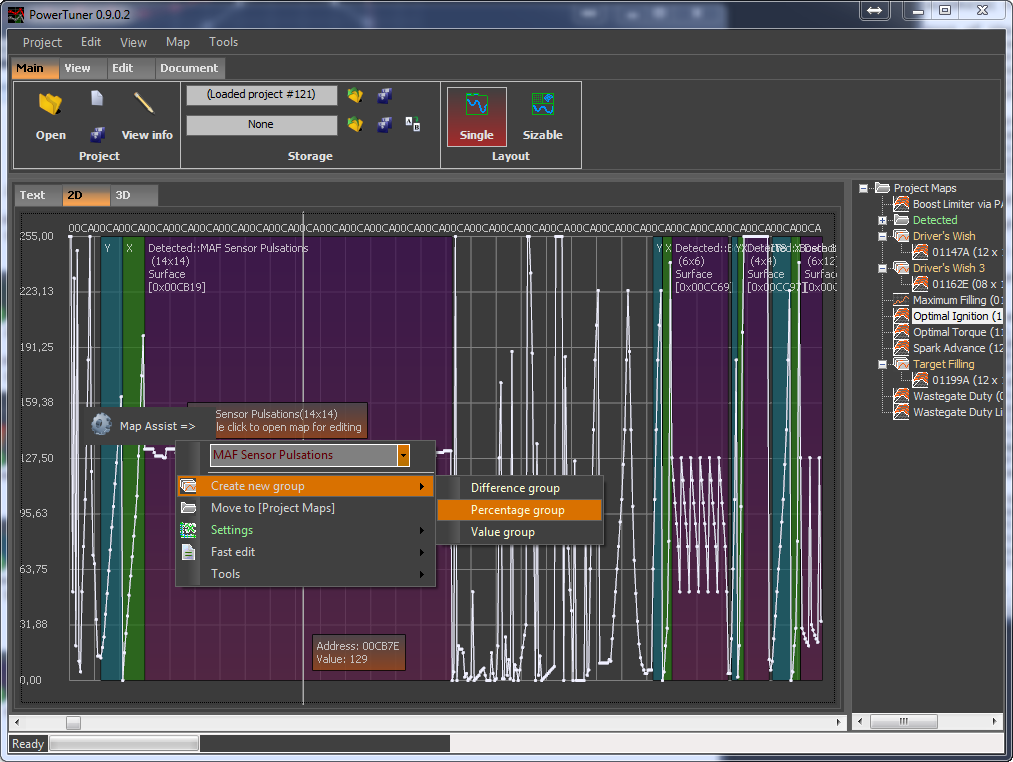
Task: Click the None storage slot button
Action: point(262,125)
